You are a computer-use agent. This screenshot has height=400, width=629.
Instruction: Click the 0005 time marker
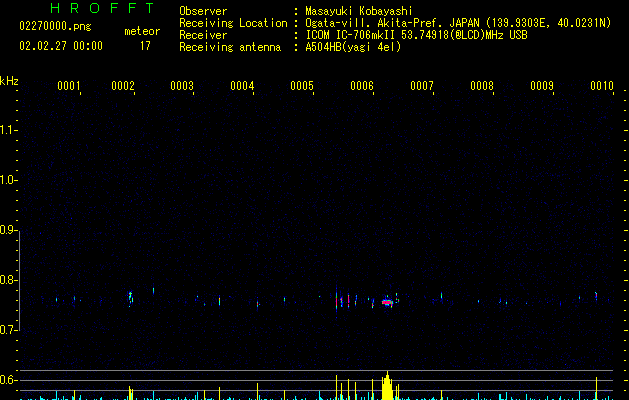(302, 85)
